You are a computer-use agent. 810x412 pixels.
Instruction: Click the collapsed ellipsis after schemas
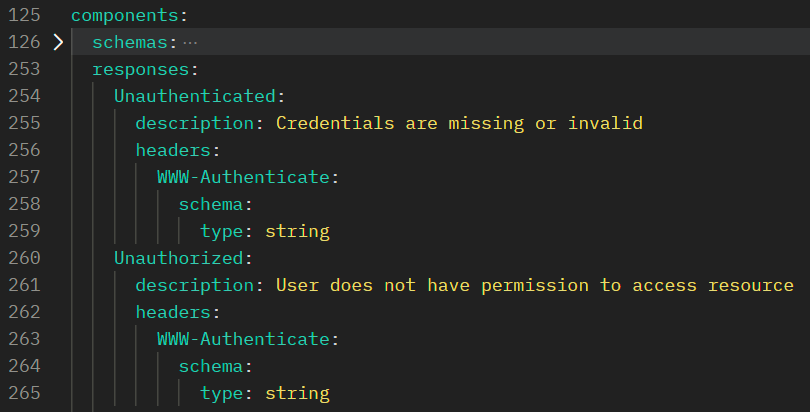[190, 43]
